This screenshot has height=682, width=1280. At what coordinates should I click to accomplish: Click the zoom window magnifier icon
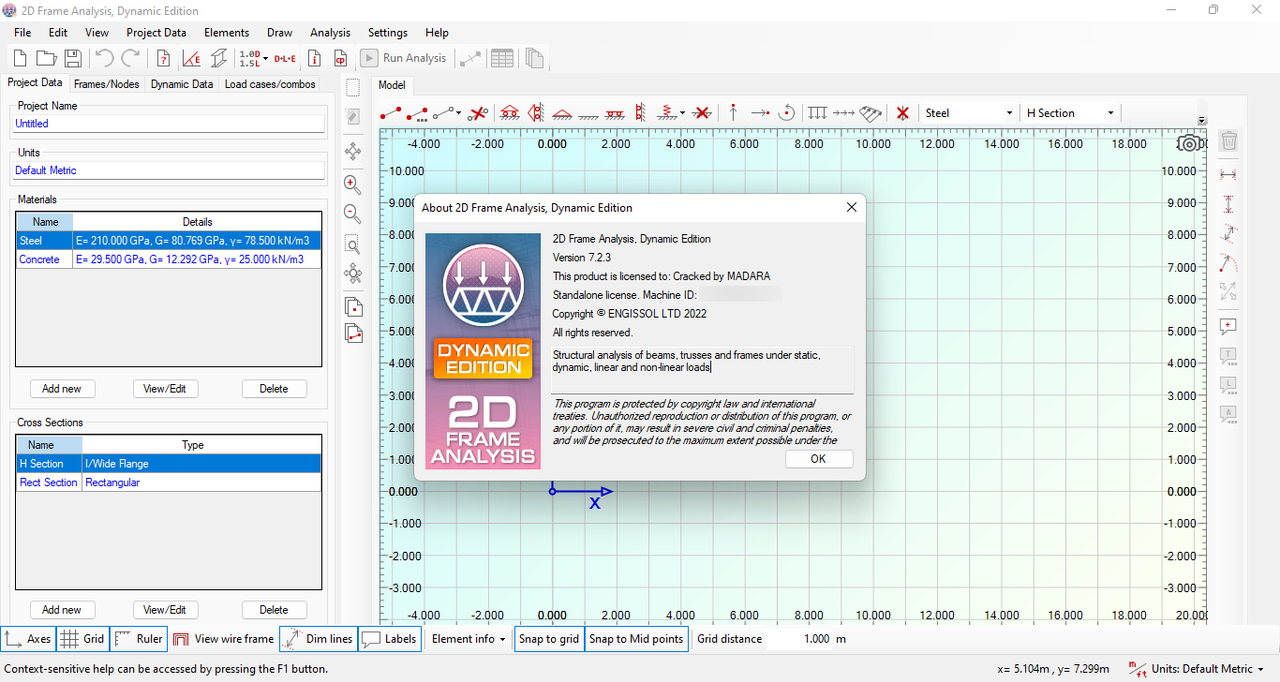click(x=352, y=245)
